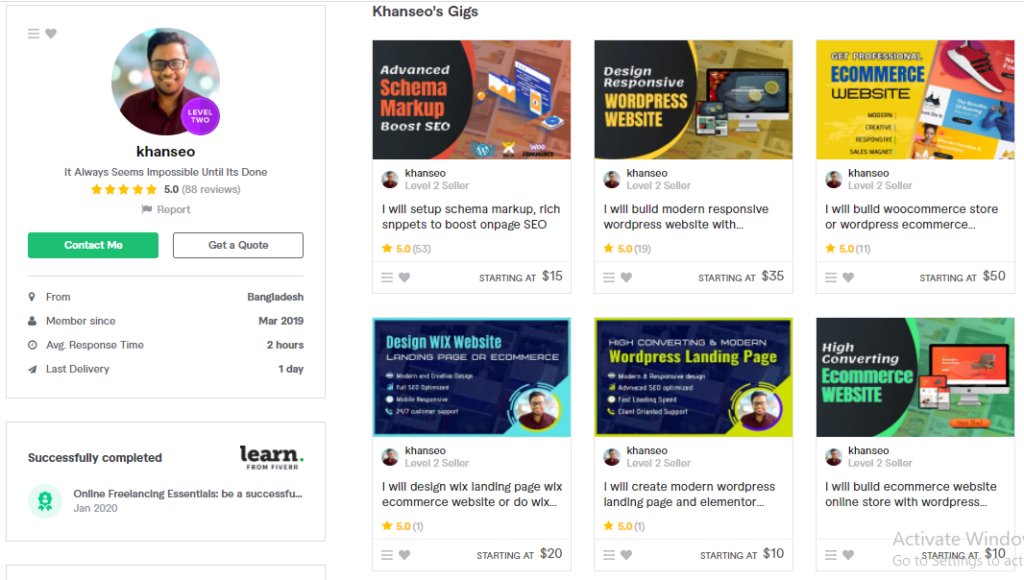Open the Online Freelancing Essentials course link
This screenshot has height=580, width=1024.
[x=187, y=494]
